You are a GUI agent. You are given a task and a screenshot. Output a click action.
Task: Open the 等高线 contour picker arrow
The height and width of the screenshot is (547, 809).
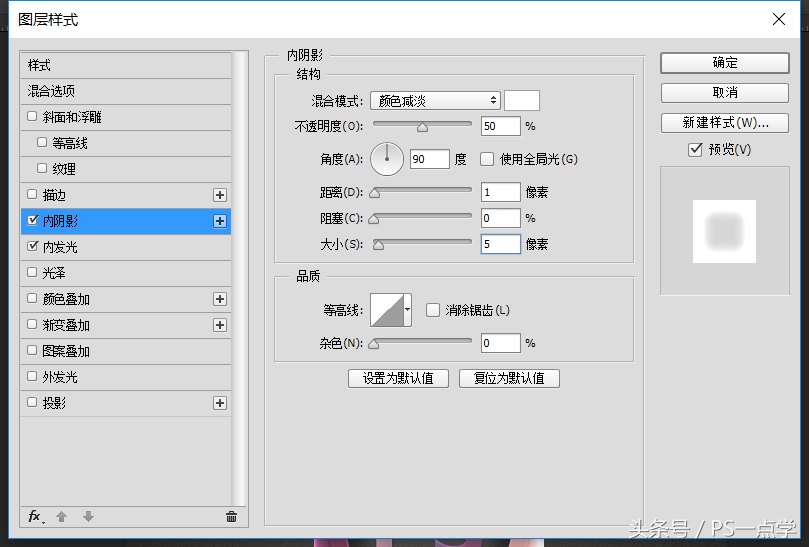408,310
